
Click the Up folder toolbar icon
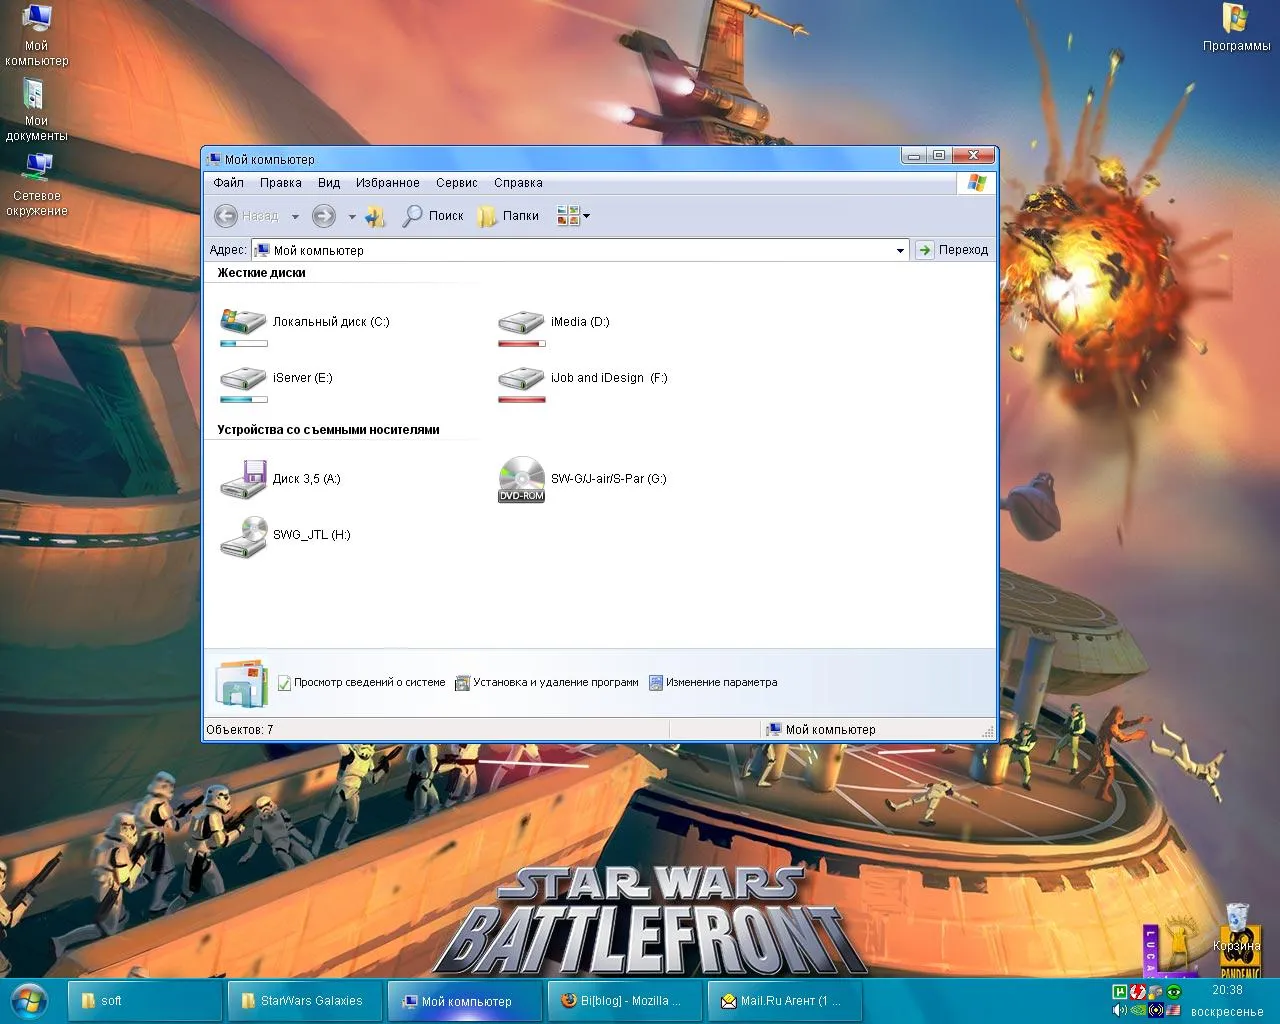(376, 216)
